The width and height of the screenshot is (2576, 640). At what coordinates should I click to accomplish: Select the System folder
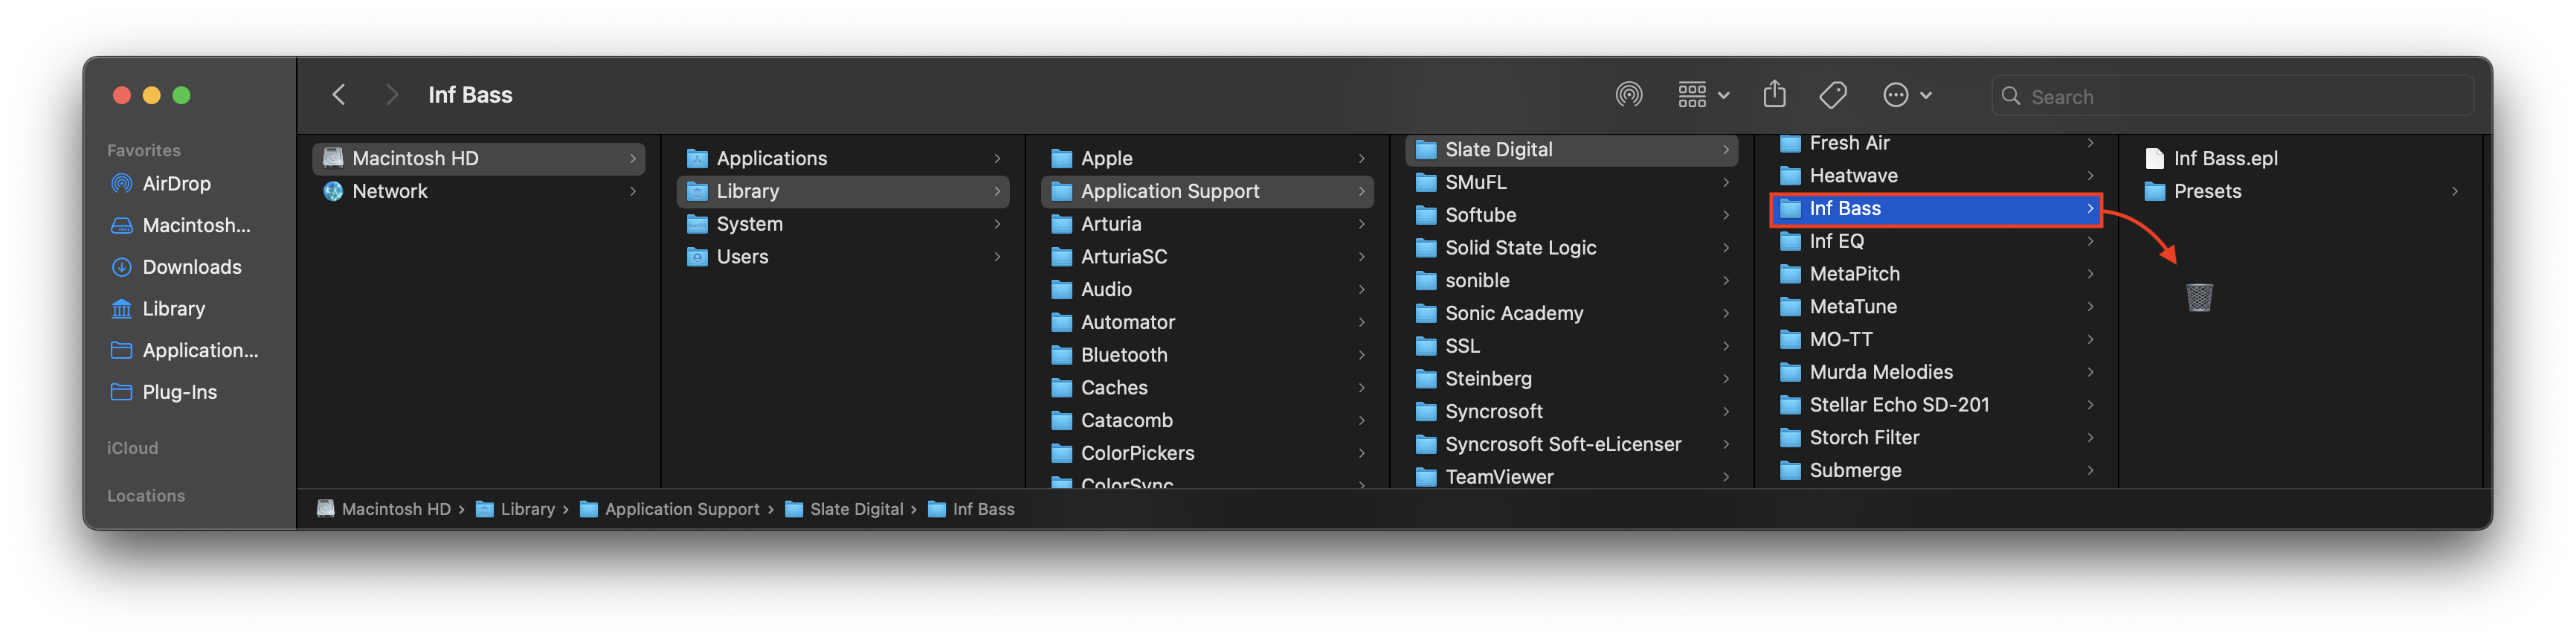pos(842,224)
